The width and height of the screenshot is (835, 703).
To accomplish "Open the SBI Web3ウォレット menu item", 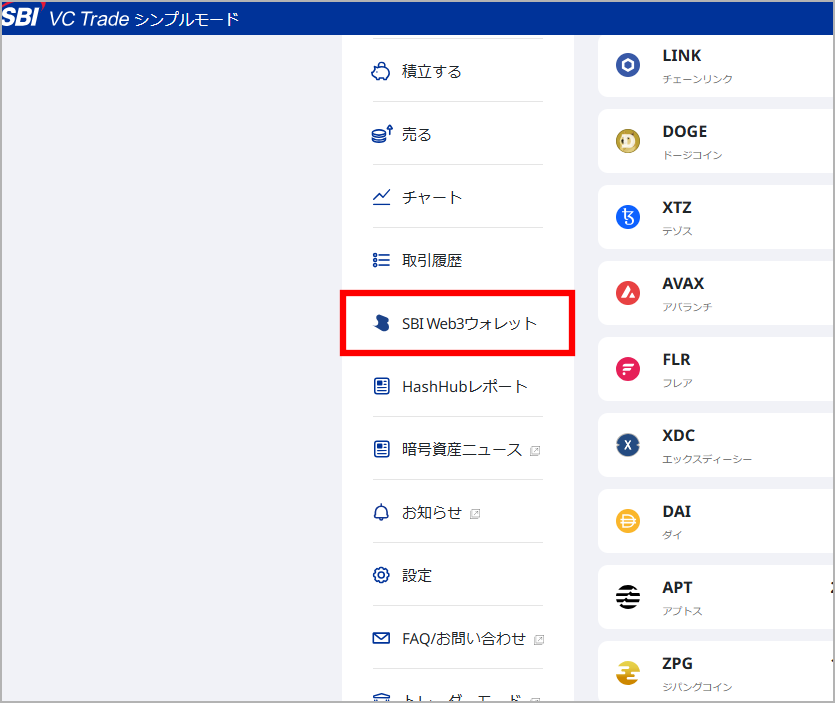I will (x=469, y=323).
